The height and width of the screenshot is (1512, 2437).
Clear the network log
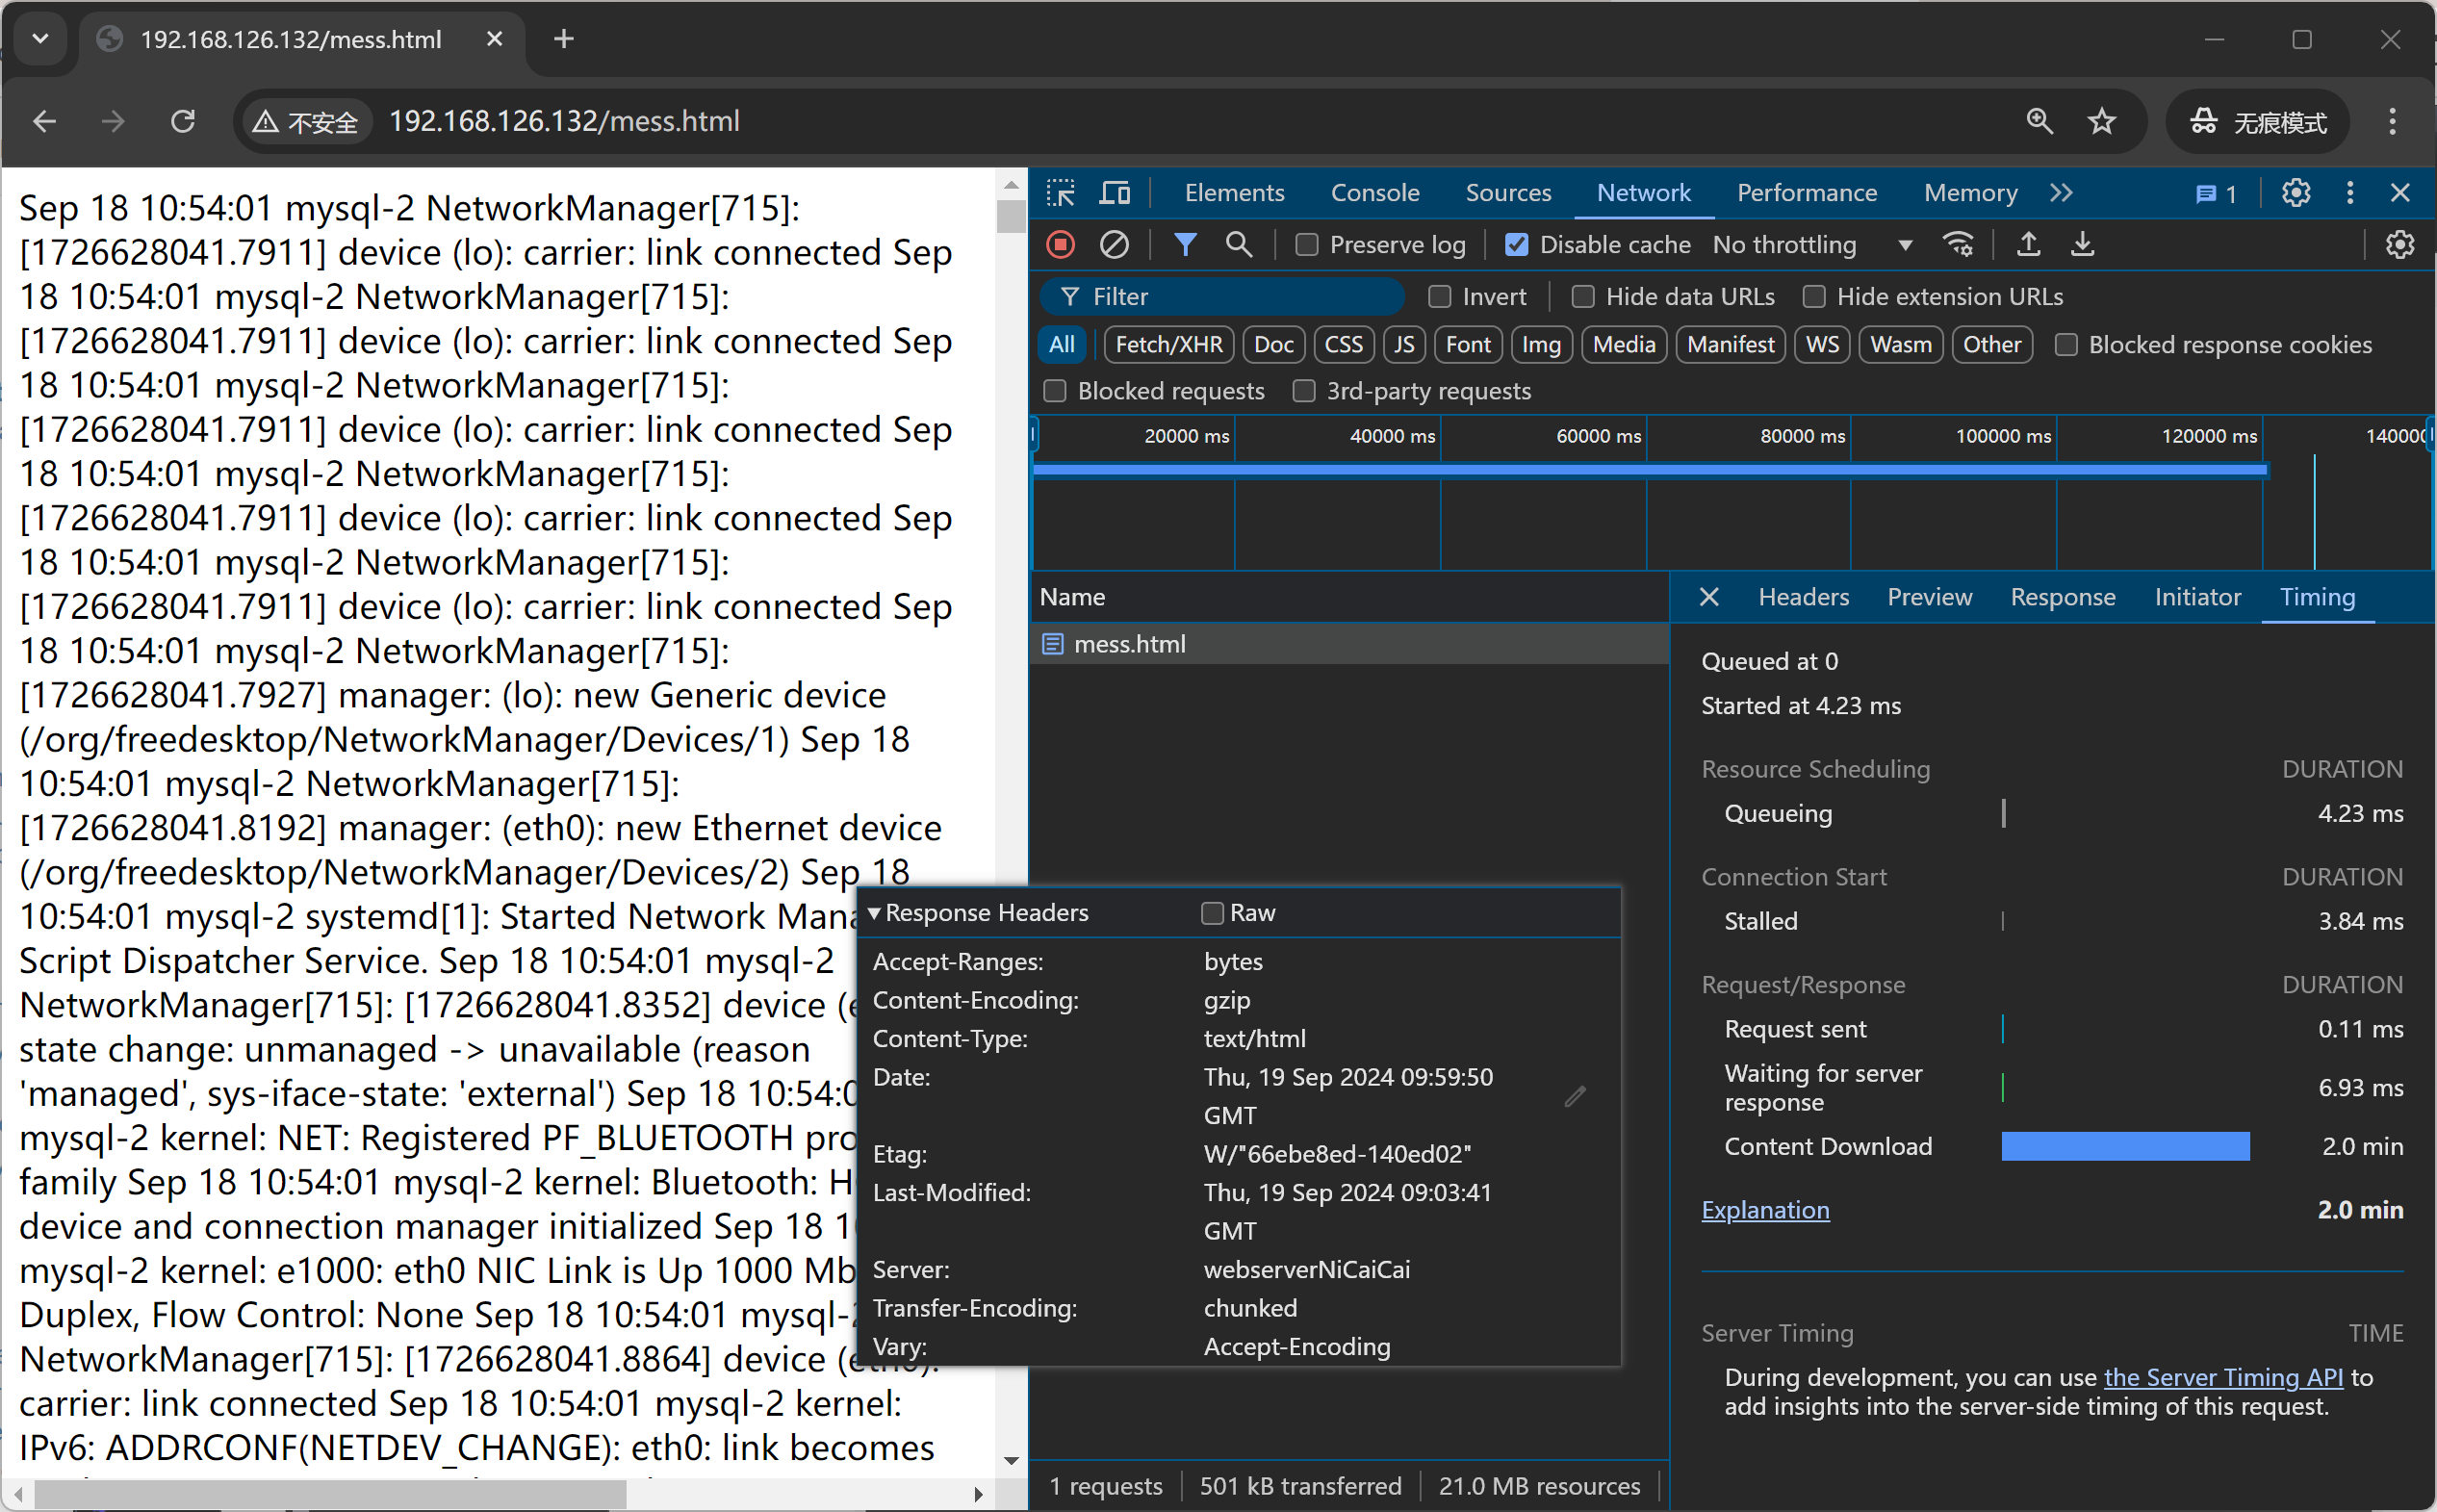click(x=1114, y=245)
